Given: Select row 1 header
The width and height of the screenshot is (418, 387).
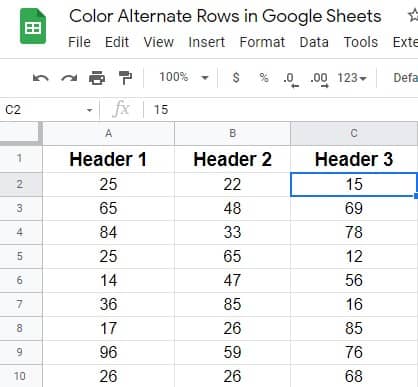Looking at the screenshot, I should click(21, 159).
